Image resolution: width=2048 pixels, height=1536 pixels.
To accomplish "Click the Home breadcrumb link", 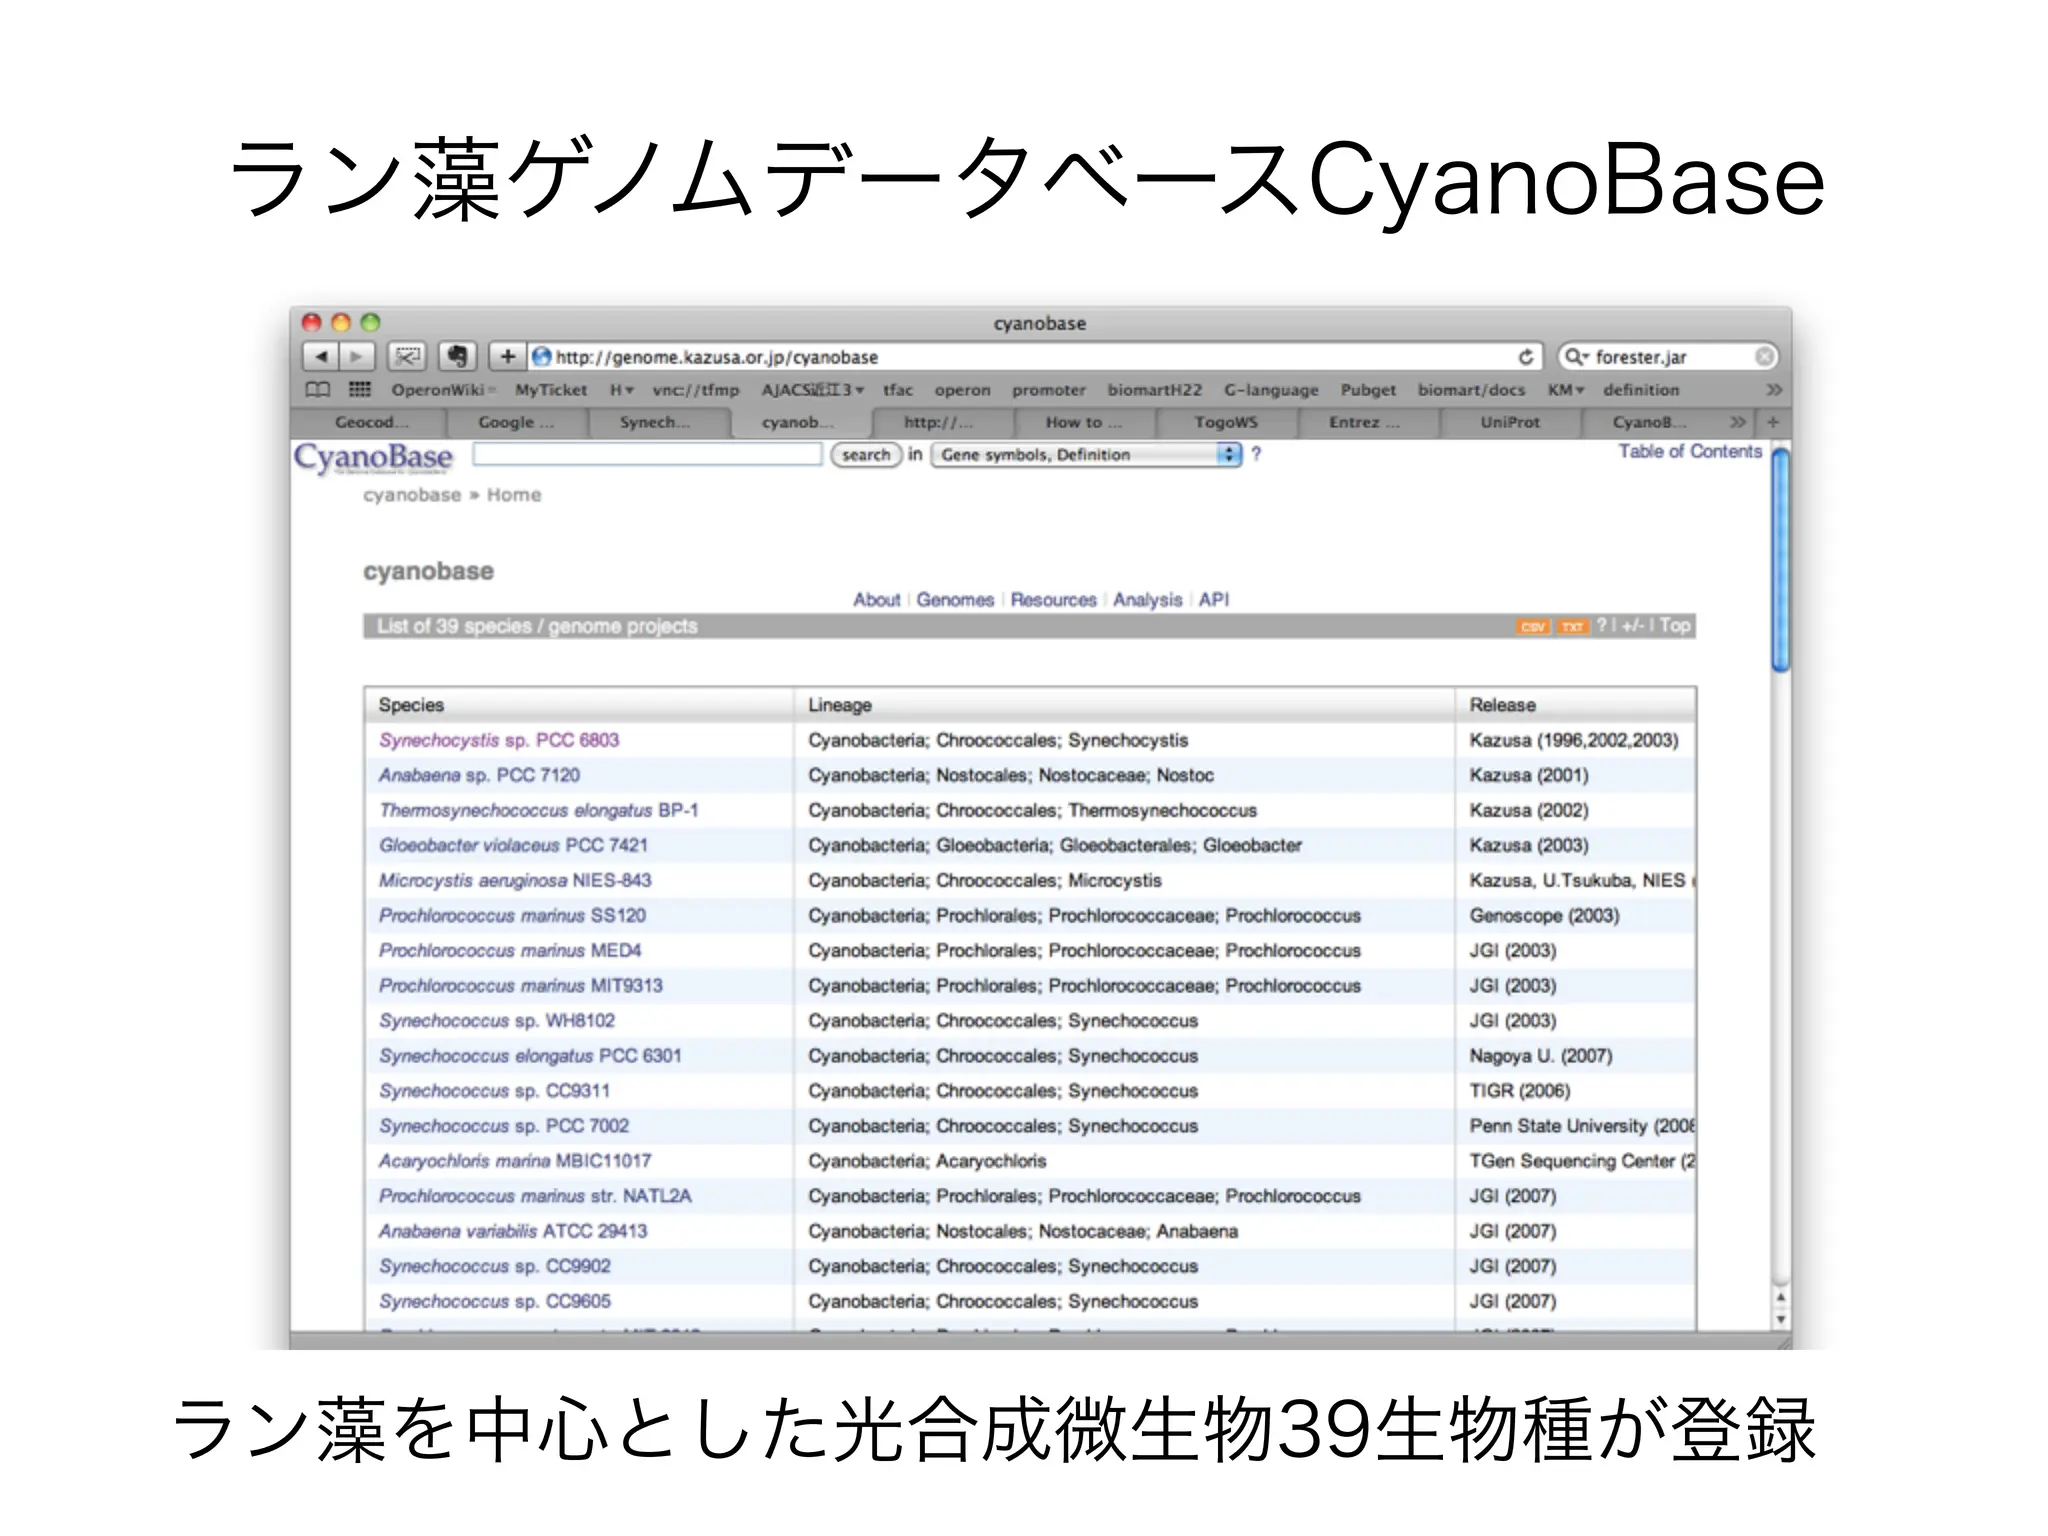I will [514, 495].
